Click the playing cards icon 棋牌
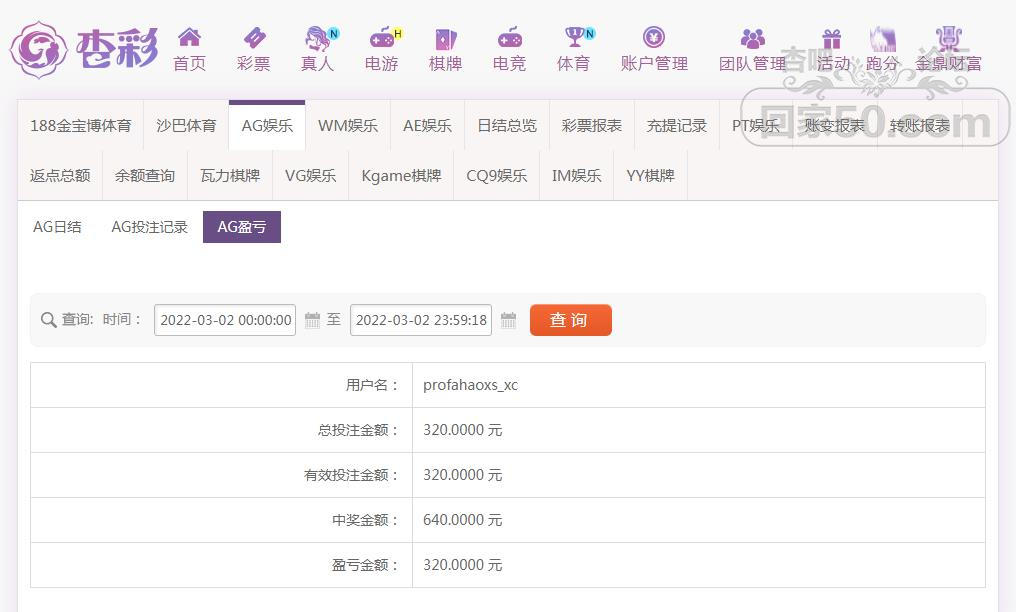1016x612 pixels. pyautogui.click(x=445, y=39)
